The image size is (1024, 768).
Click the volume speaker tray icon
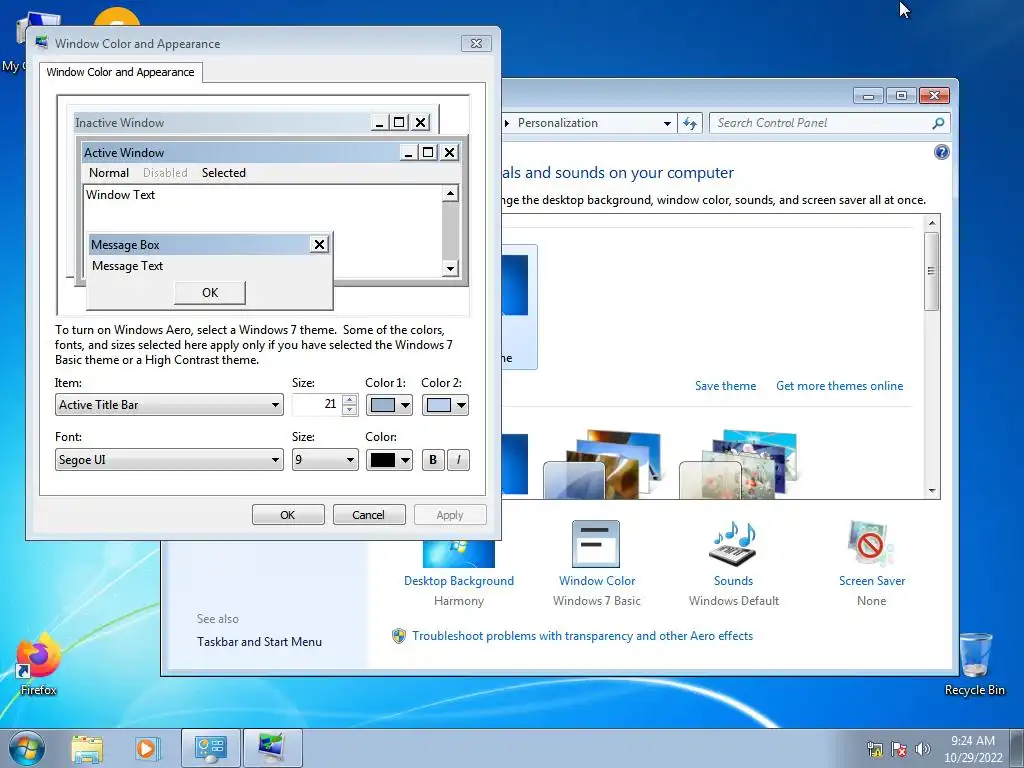click(x=923, y=749)
